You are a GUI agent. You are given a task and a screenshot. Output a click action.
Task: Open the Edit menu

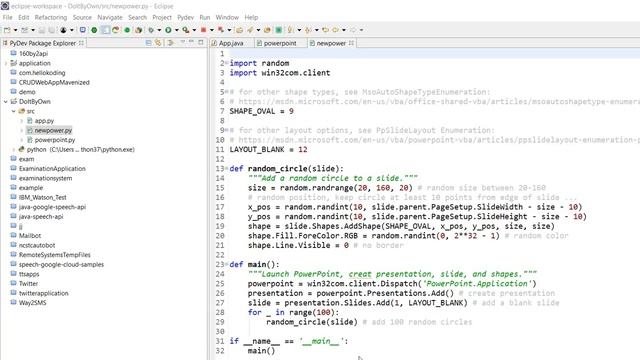pyautogui.click(x=24, y=17)
